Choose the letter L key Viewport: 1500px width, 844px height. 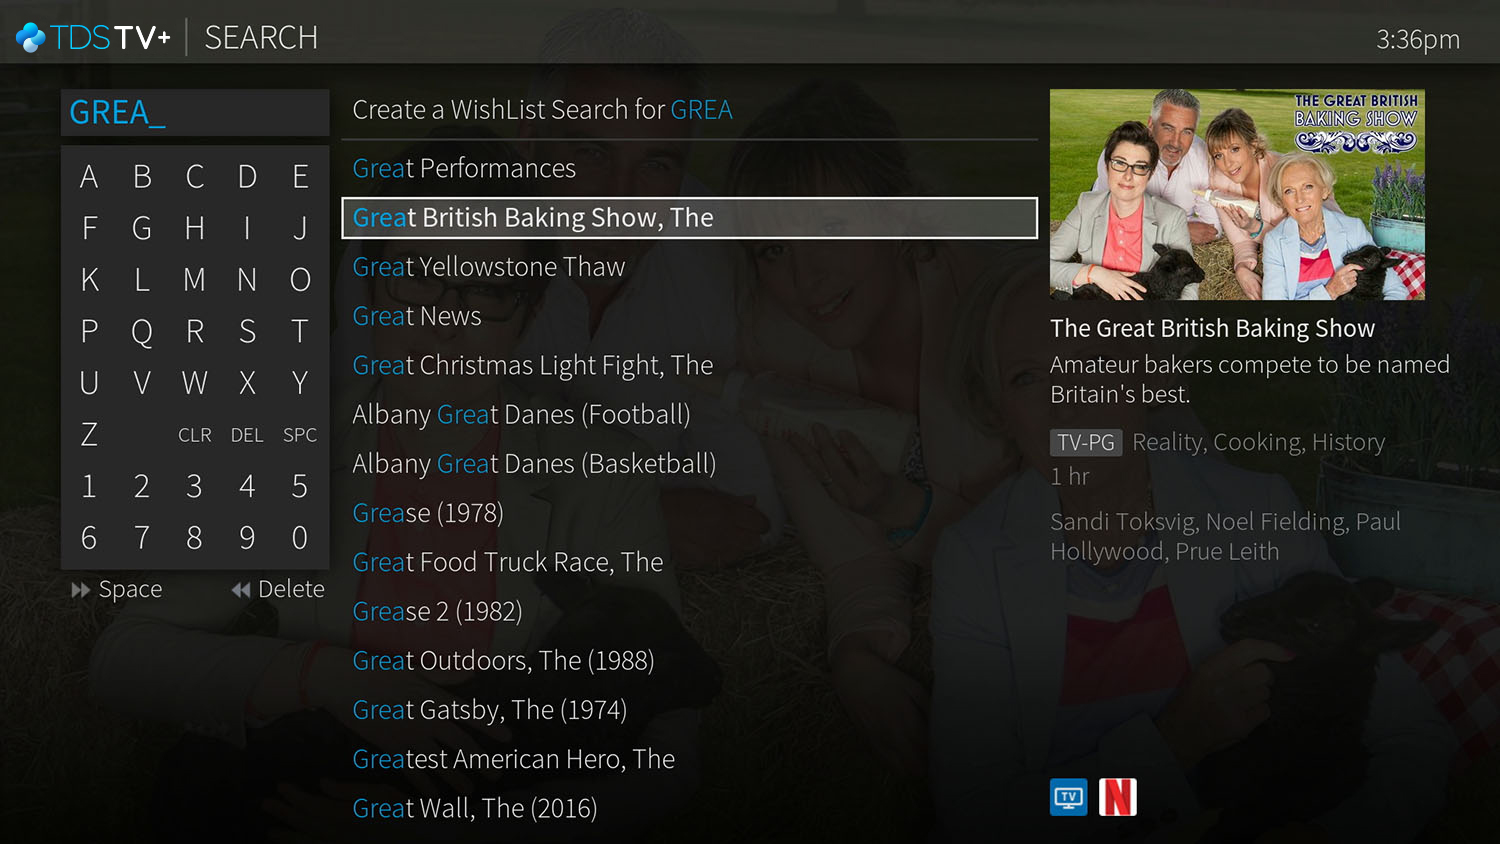[x=142, y=280]
